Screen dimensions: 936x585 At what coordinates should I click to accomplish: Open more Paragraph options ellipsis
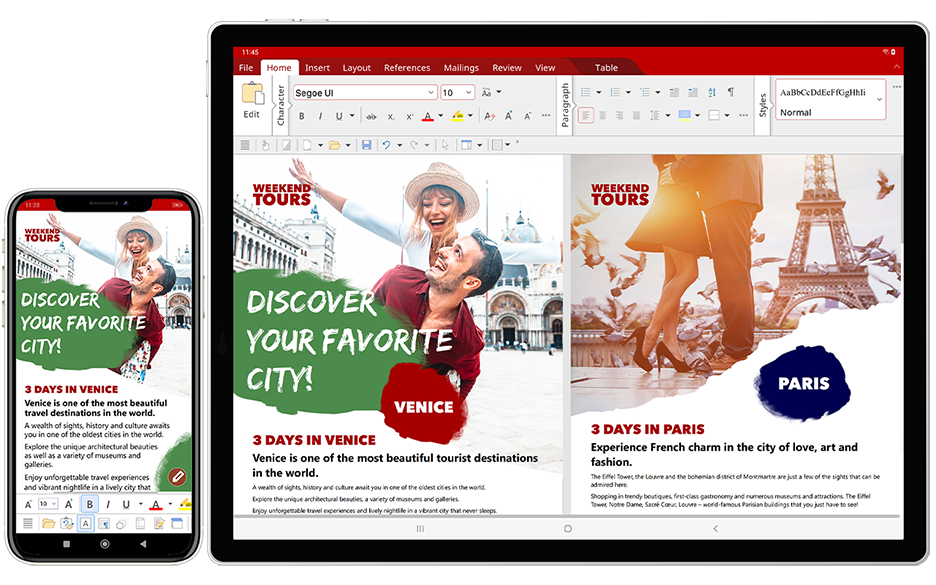click(x=743, y=115)
